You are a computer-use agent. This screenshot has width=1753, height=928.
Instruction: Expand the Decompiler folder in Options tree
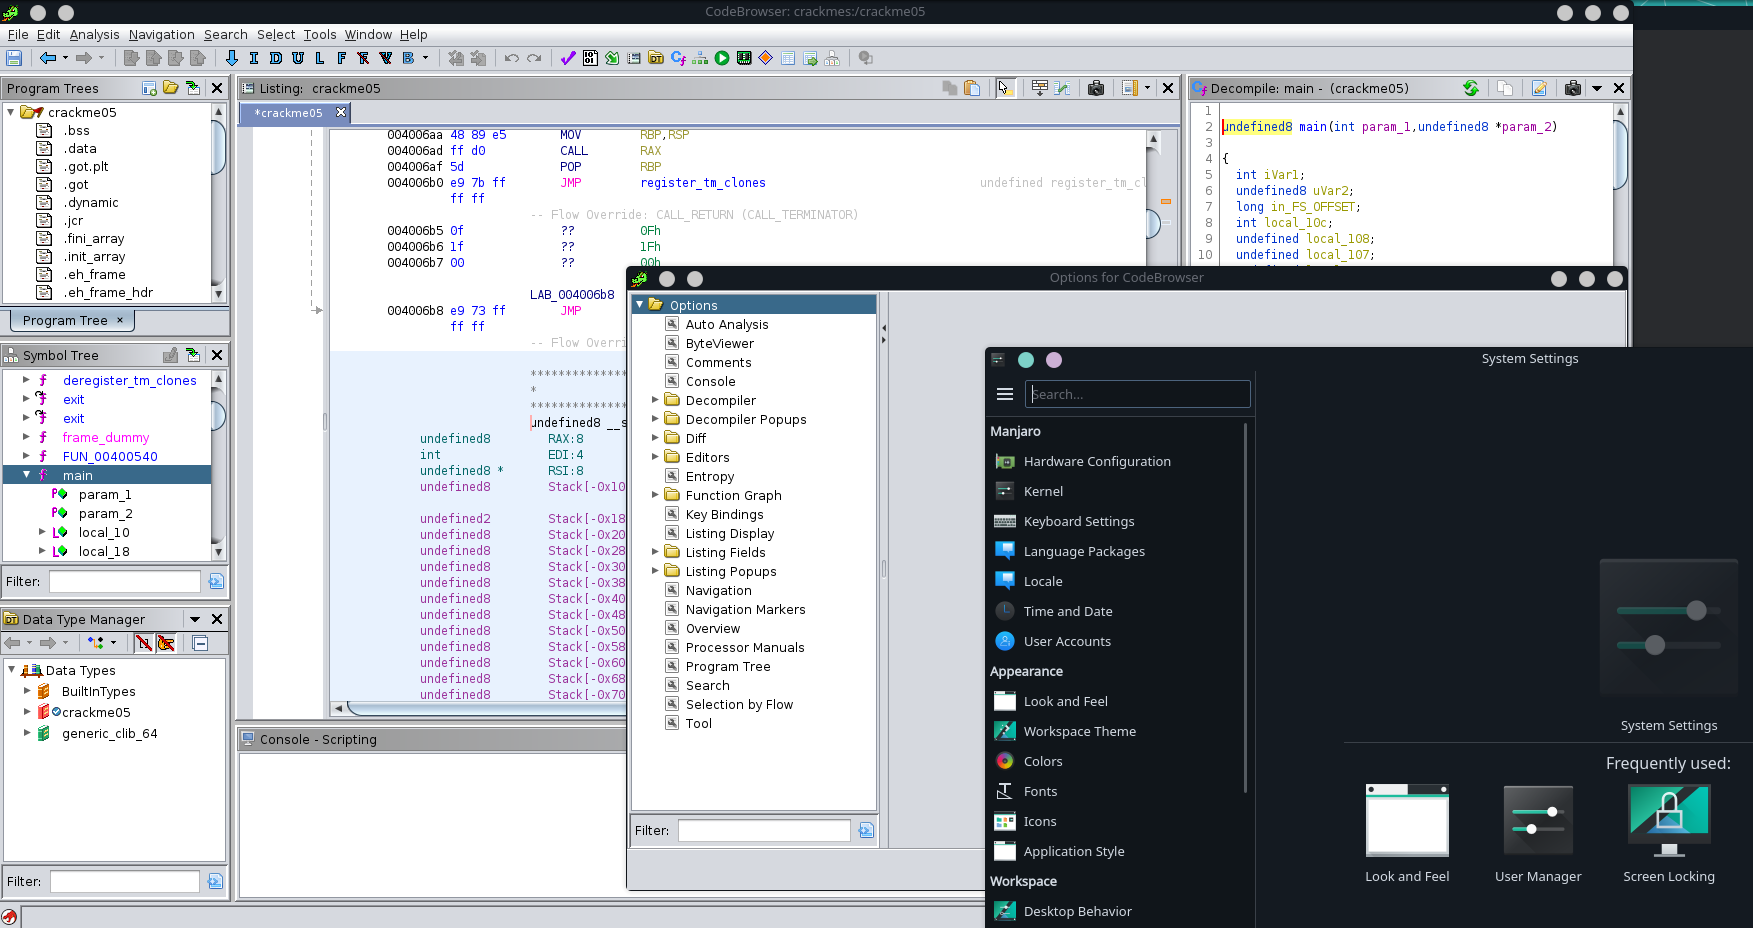(656, 400)
